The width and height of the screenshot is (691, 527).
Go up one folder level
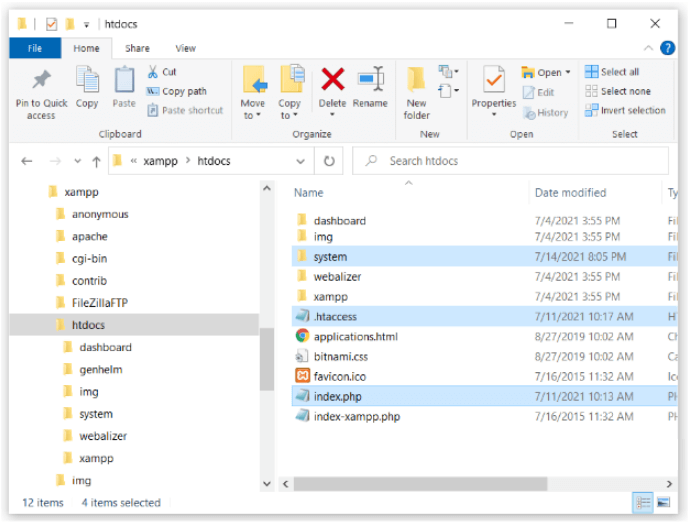(x=96, y=161)
